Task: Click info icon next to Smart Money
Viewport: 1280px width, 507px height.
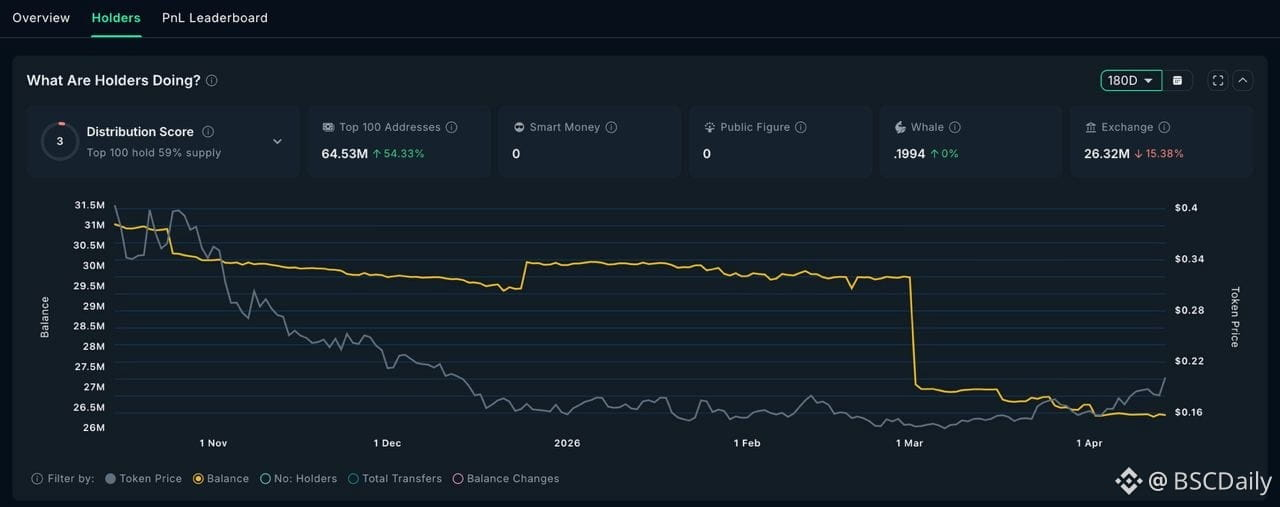Action: (611, 128)
